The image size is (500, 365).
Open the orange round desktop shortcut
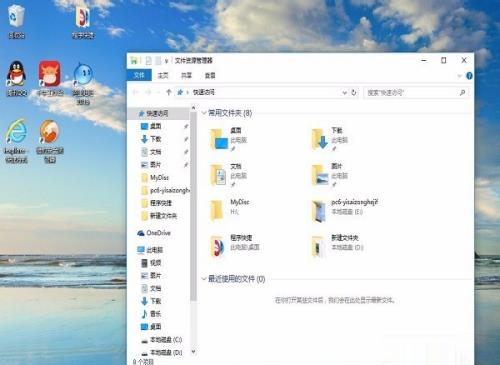[50, 141]
